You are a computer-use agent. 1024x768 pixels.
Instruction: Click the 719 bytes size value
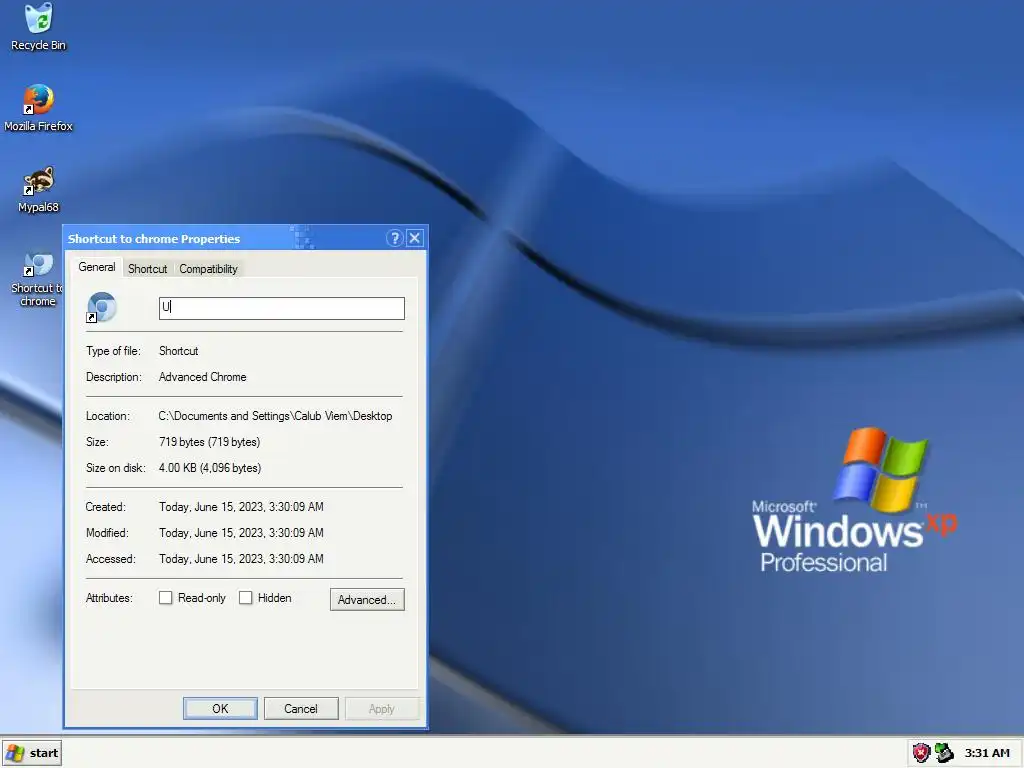(x=209, y=442)
